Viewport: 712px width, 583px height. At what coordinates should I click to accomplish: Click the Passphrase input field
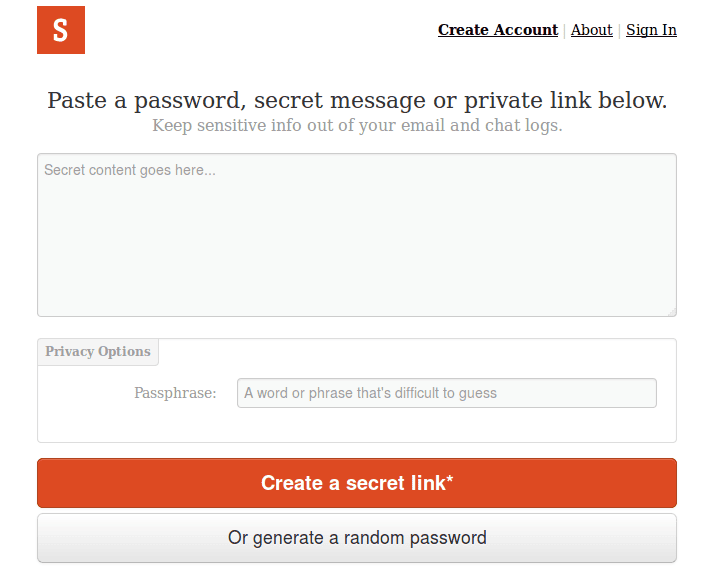tap(446, 393)
